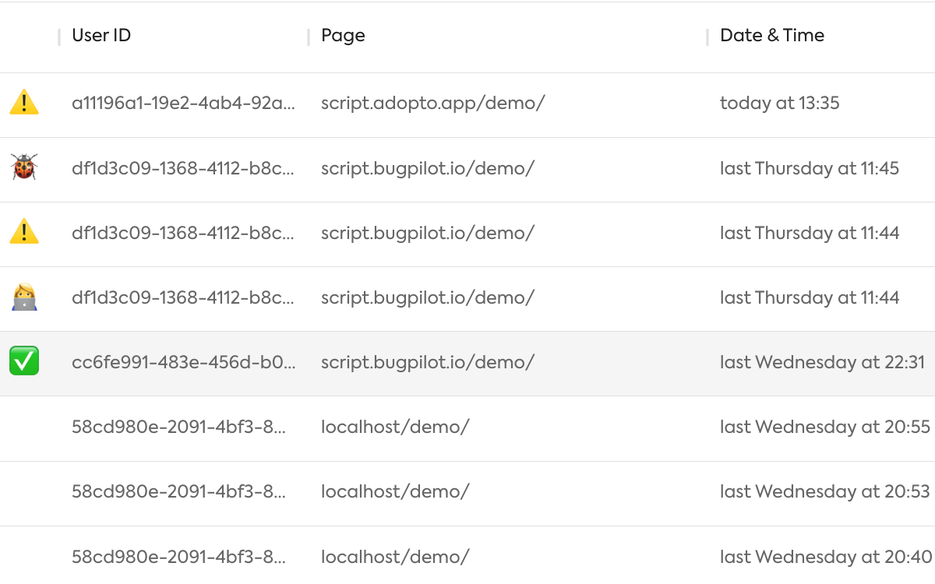Sort by the Date & Time column
Screen dimensions: 935x584
(x=772, y=35)
